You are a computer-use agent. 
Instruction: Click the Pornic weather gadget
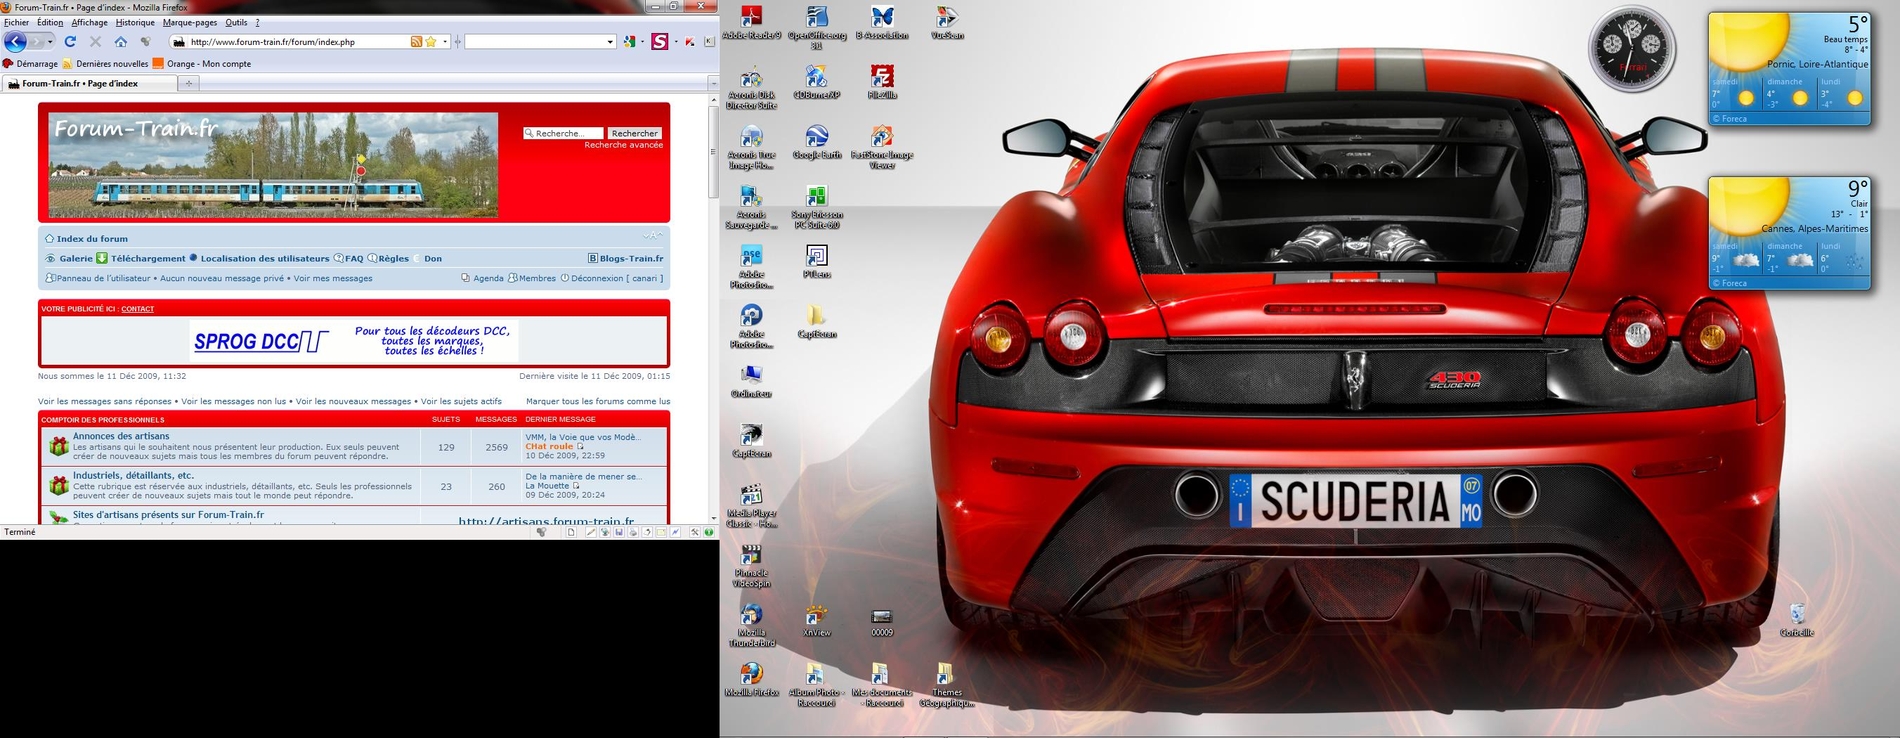pos(1789,69)
